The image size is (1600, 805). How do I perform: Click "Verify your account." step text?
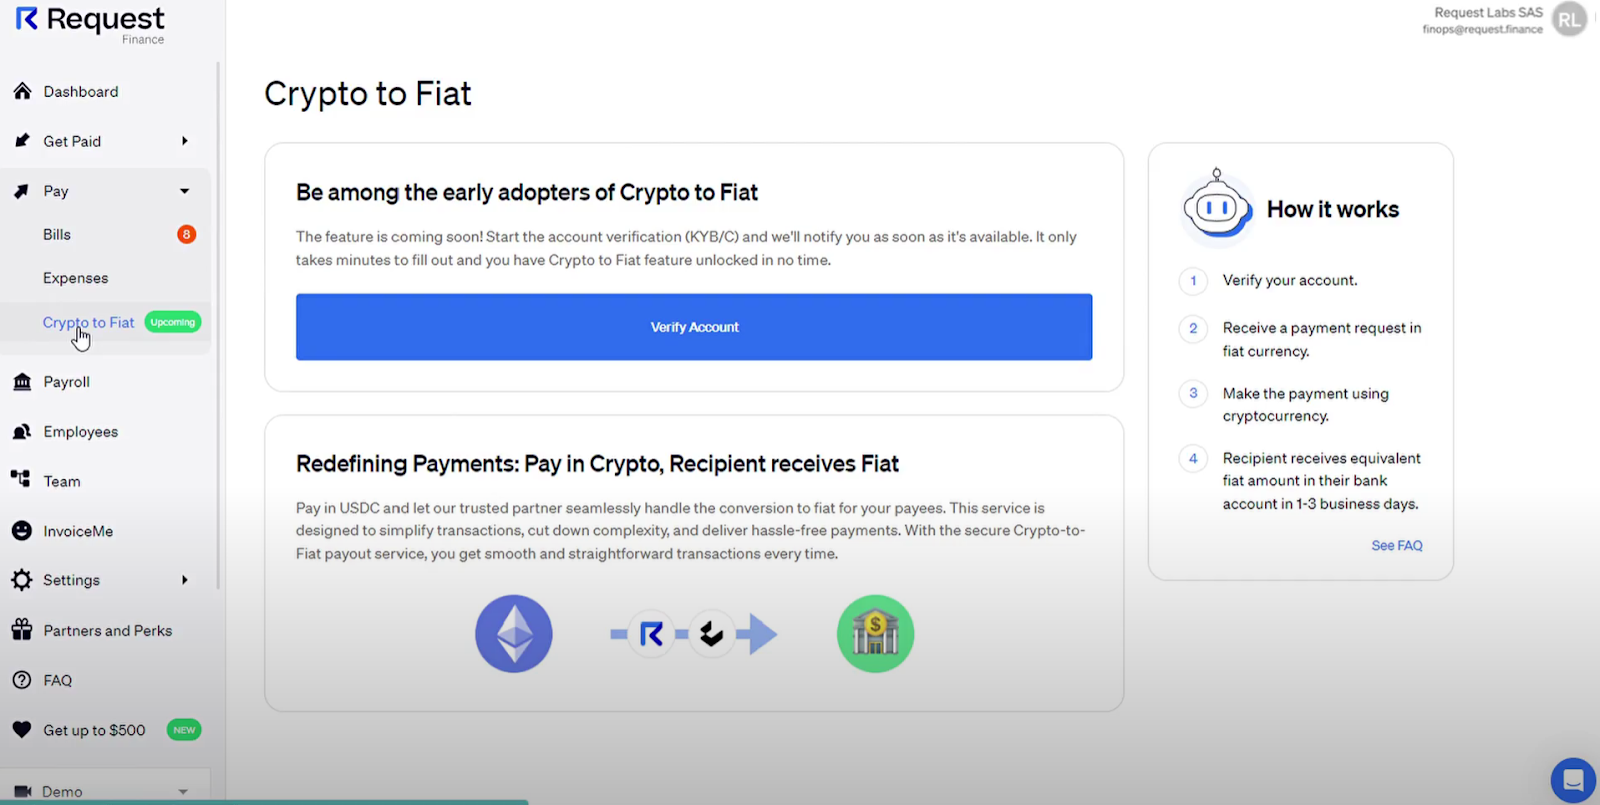click(1290, 280)
